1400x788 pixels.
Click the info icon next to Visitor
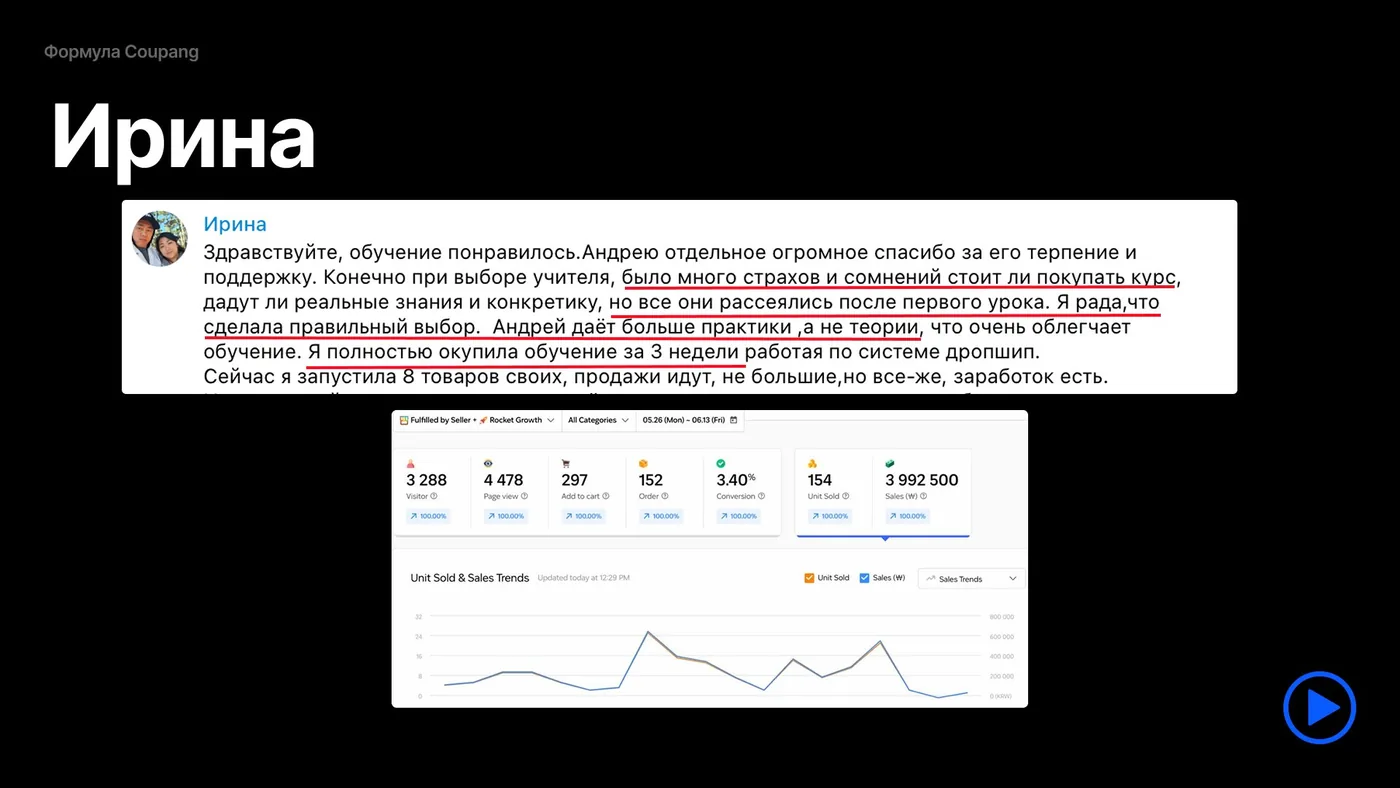(x=434, y=496)
